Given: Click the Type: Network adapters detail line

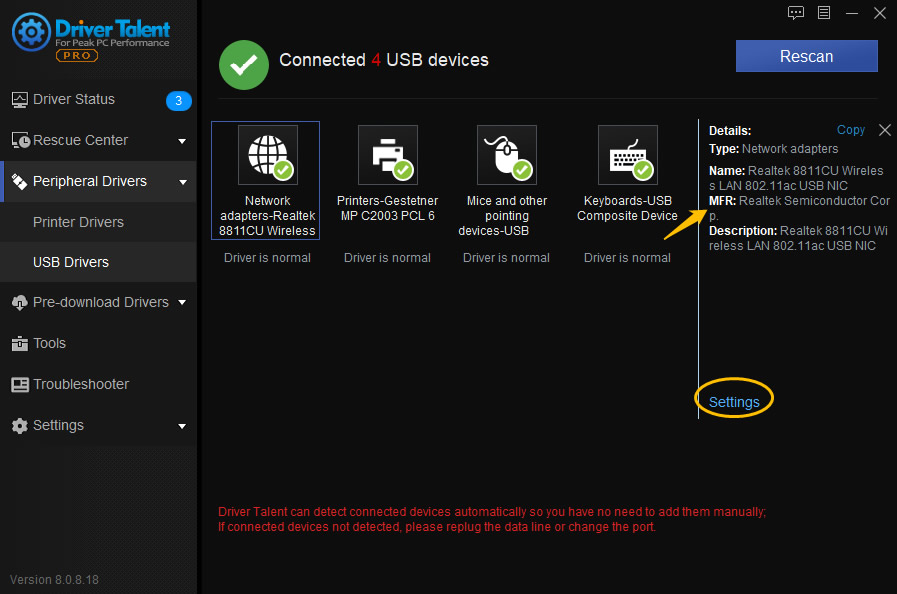Looking at the screenshot, I should click(x=773, y=149).
